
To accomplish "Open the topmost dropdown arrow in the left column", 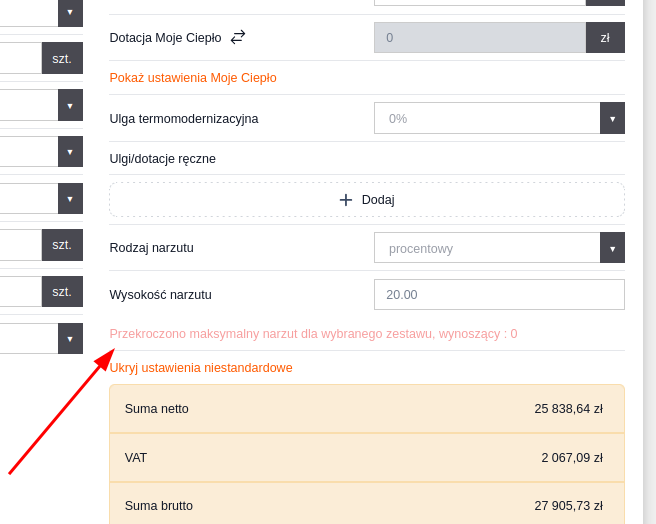I will [x=70, y=12].
